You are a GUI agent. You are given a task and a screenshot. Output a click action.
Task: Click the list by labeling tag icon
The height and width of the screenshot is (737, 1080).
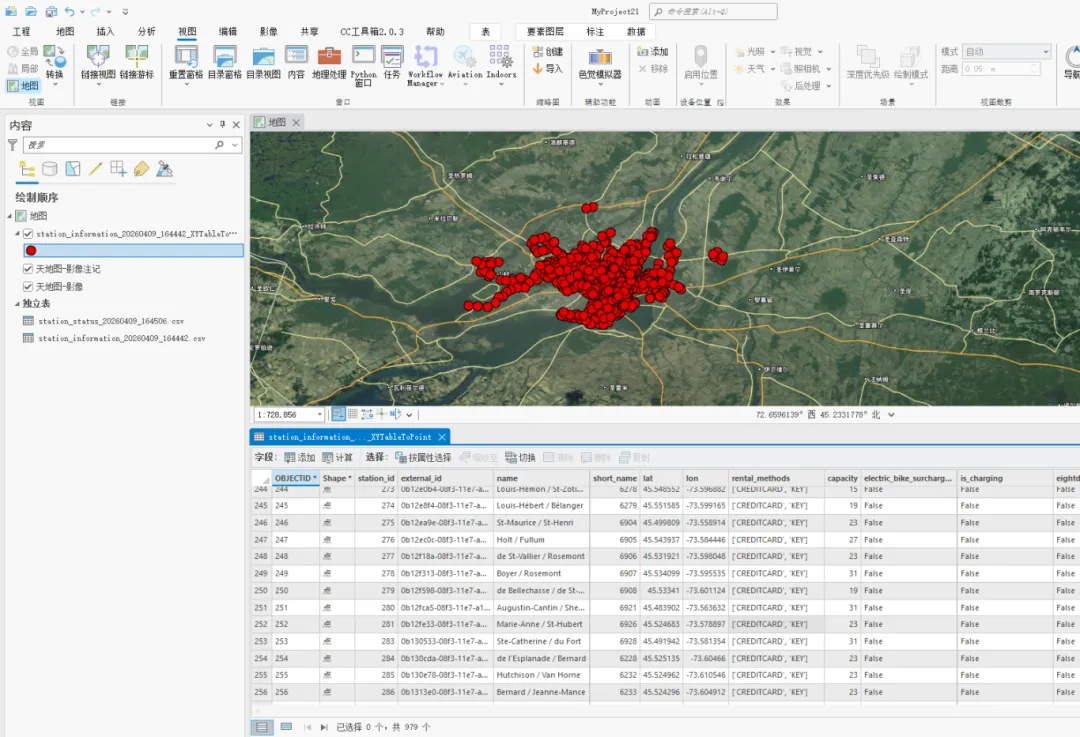[142, 169]
